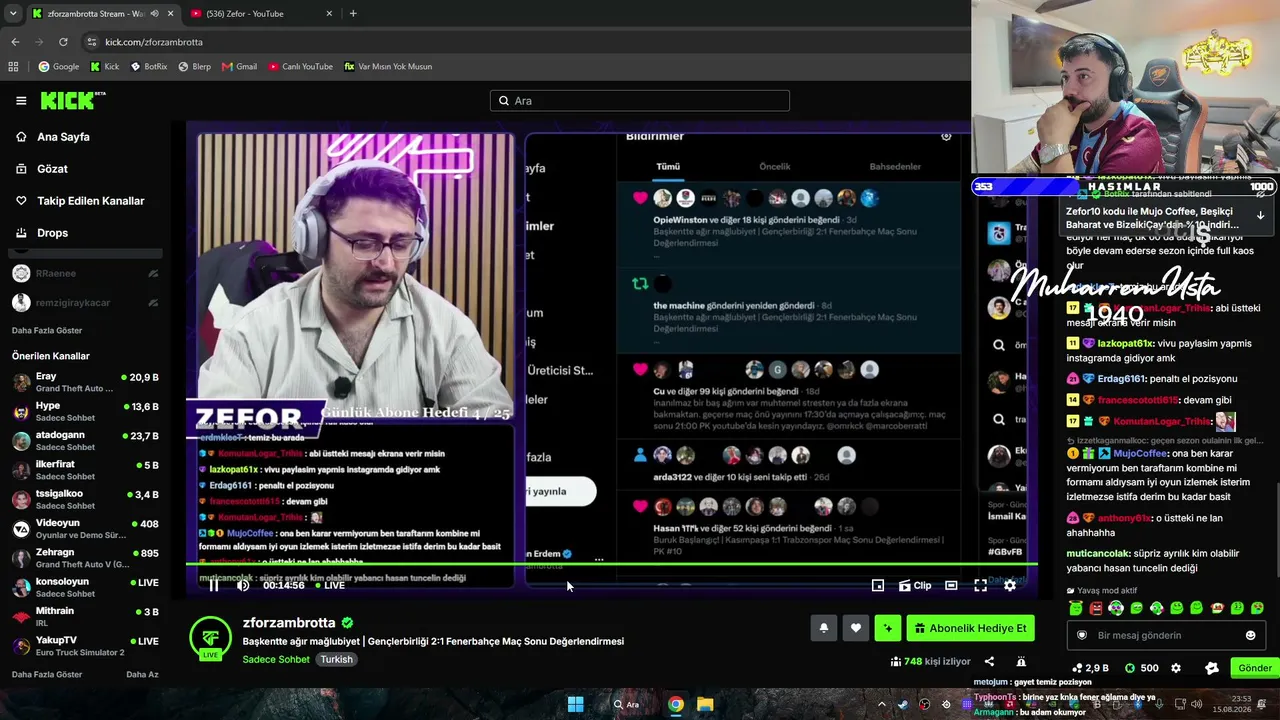This screenshot has width=1280, height=720.
Task: Follow channel with the heart button
Action: (x=856, y=628)
